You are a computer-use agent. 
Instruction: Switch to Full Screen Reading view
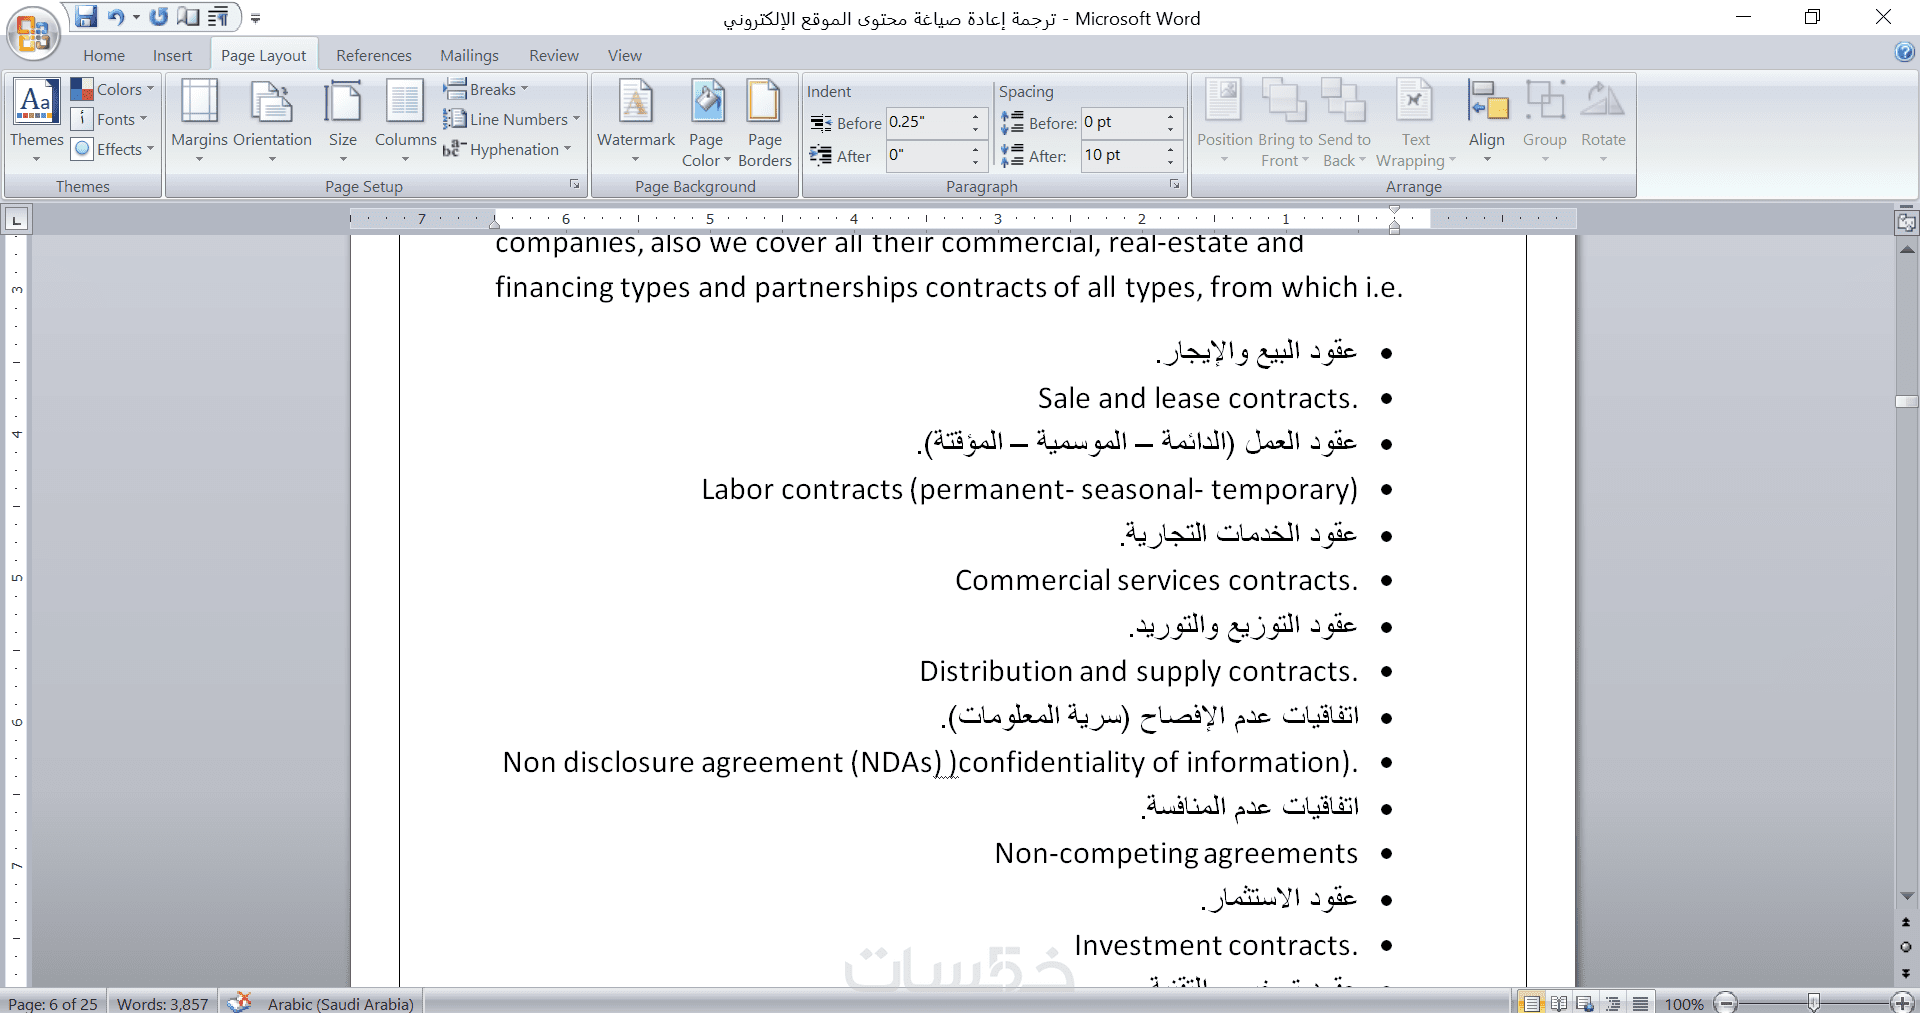[x=1558, y=1003]
